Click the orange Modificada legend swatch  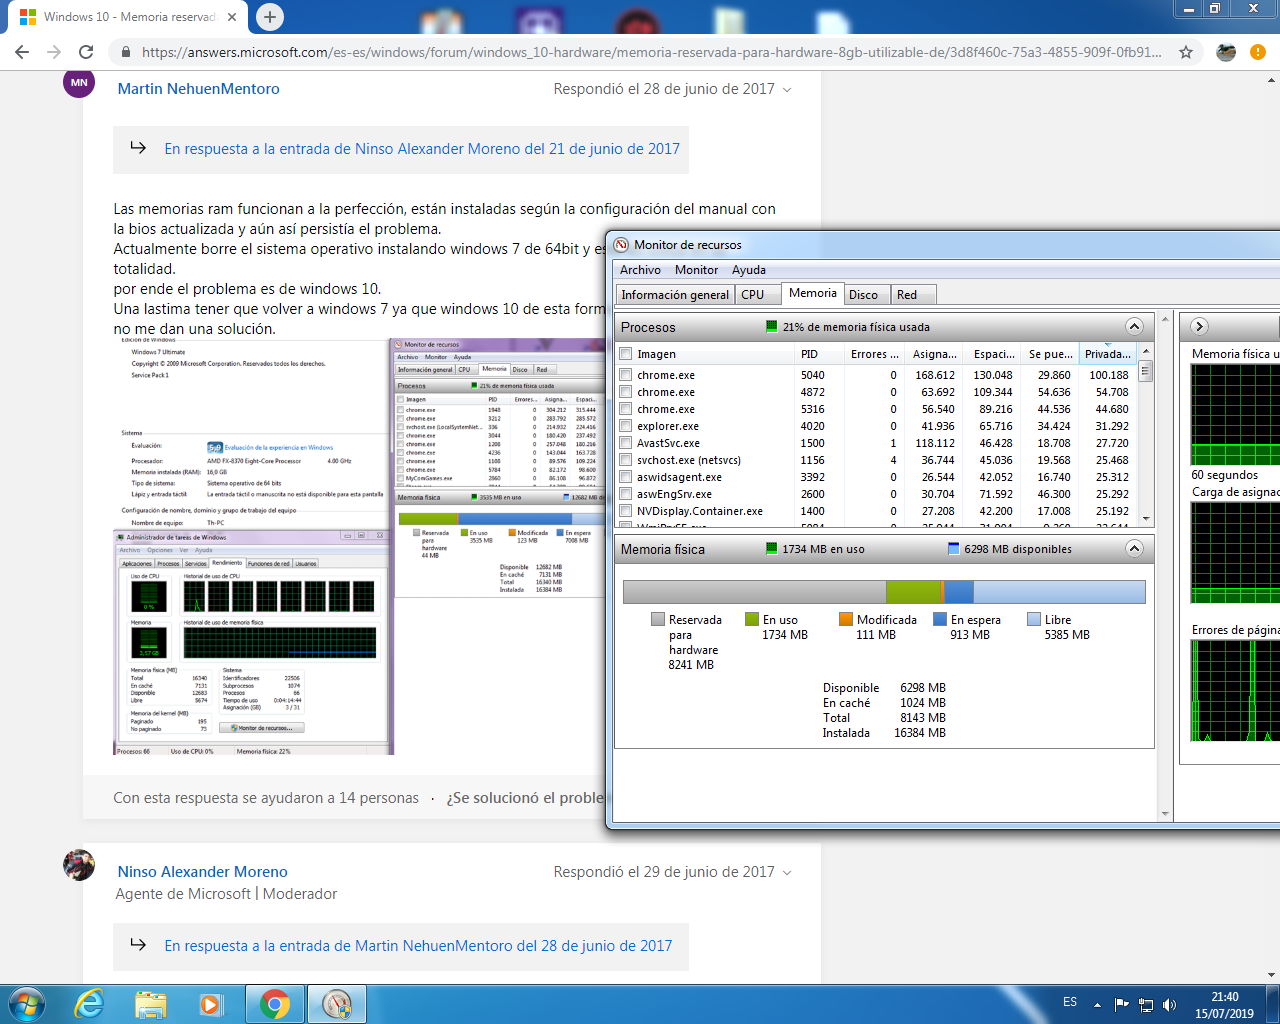pos(846,620)
